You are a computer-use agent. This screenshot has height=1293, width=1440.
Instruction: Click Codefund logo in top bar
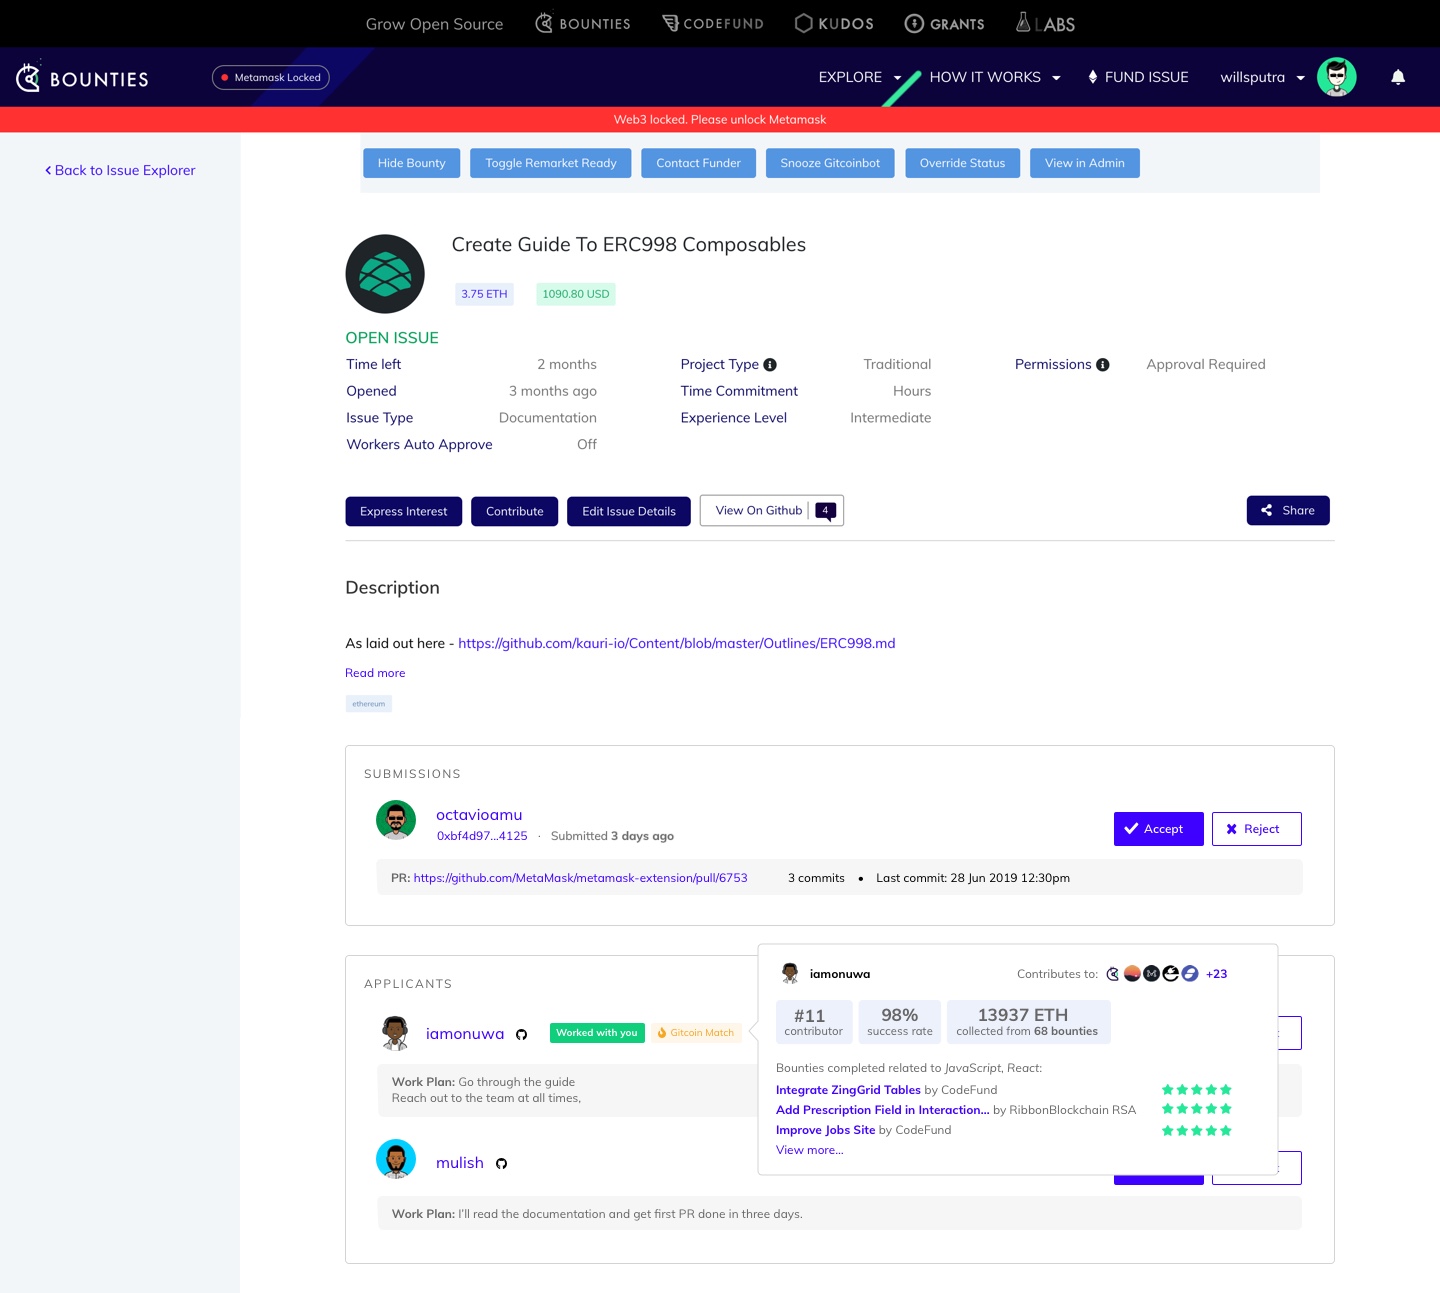[x=713, y=23]
